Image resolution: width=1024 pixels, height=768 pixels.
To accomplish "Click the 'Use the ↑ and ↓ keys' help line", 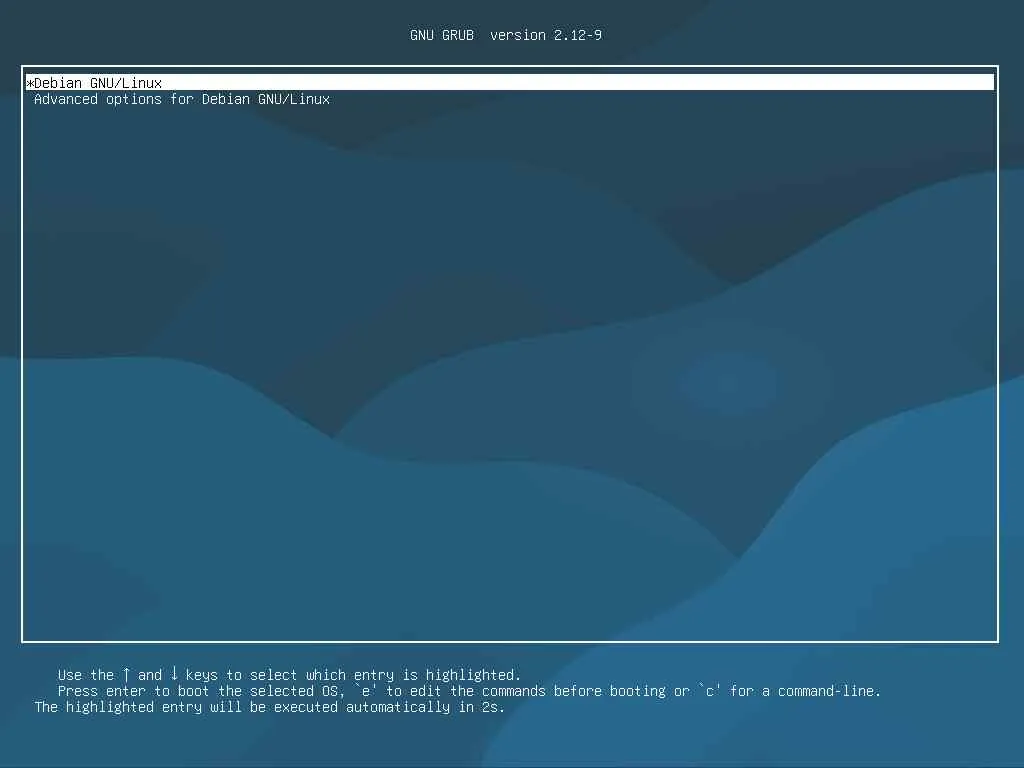I will point(289,675).
